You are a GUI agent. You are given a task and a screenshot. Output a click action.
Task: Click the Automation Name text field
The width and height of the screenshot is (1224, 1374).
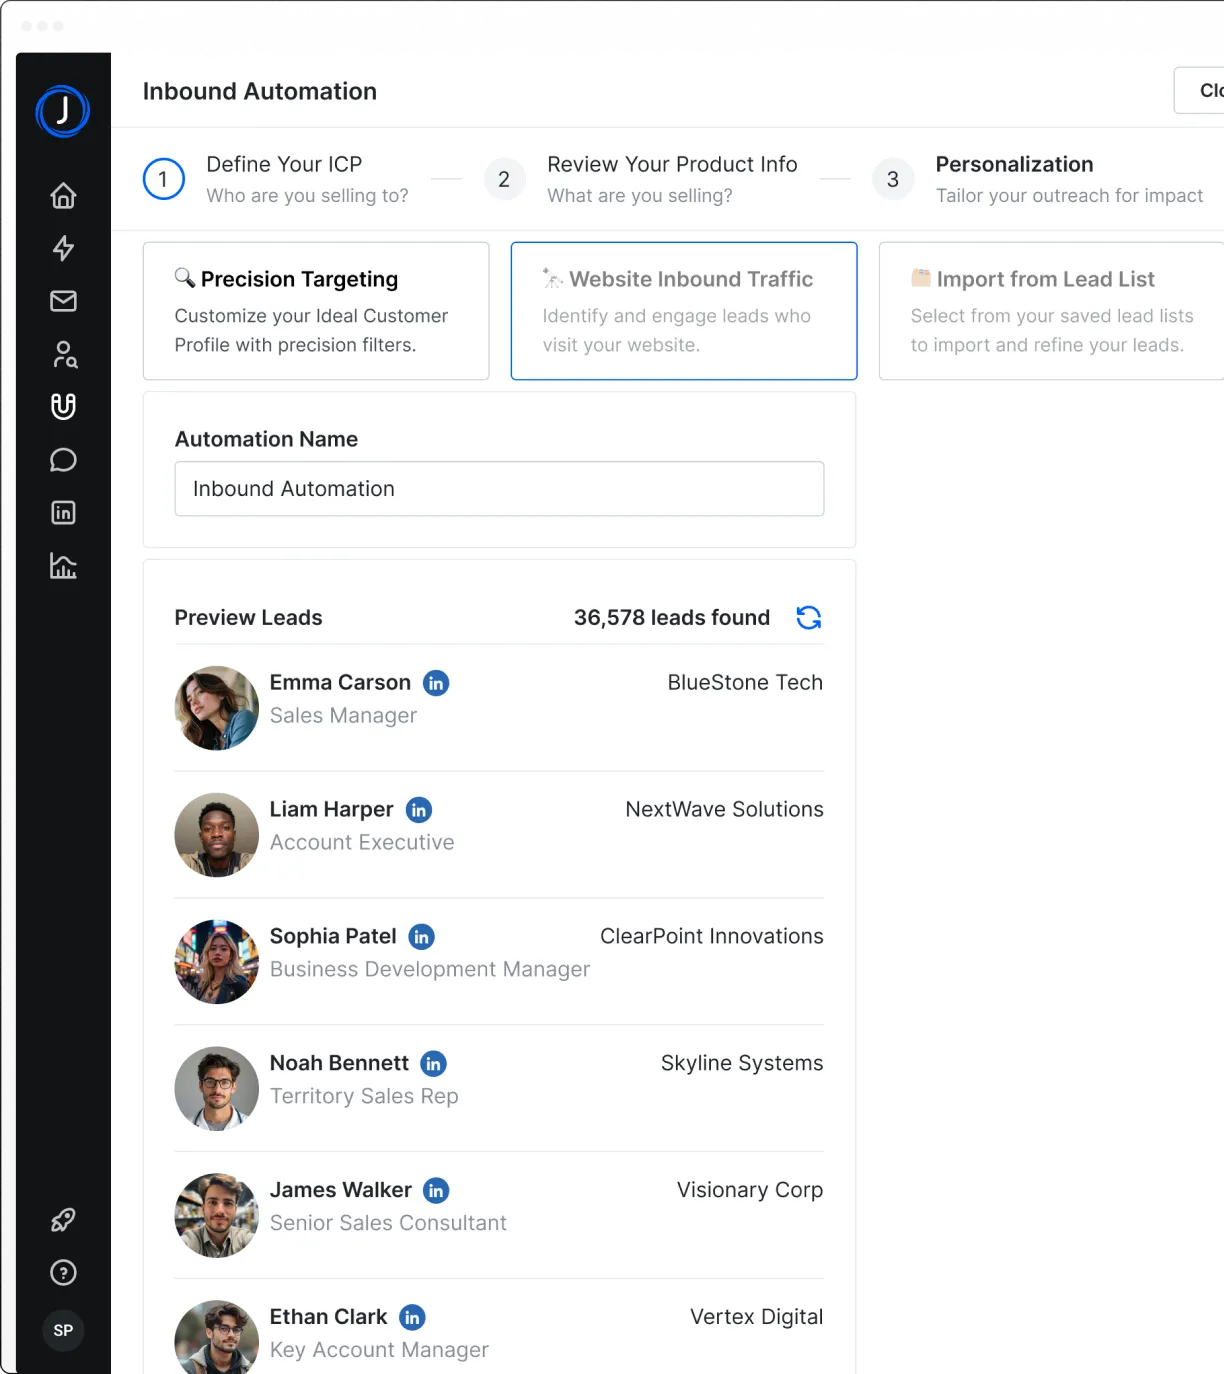coord(499,489)
